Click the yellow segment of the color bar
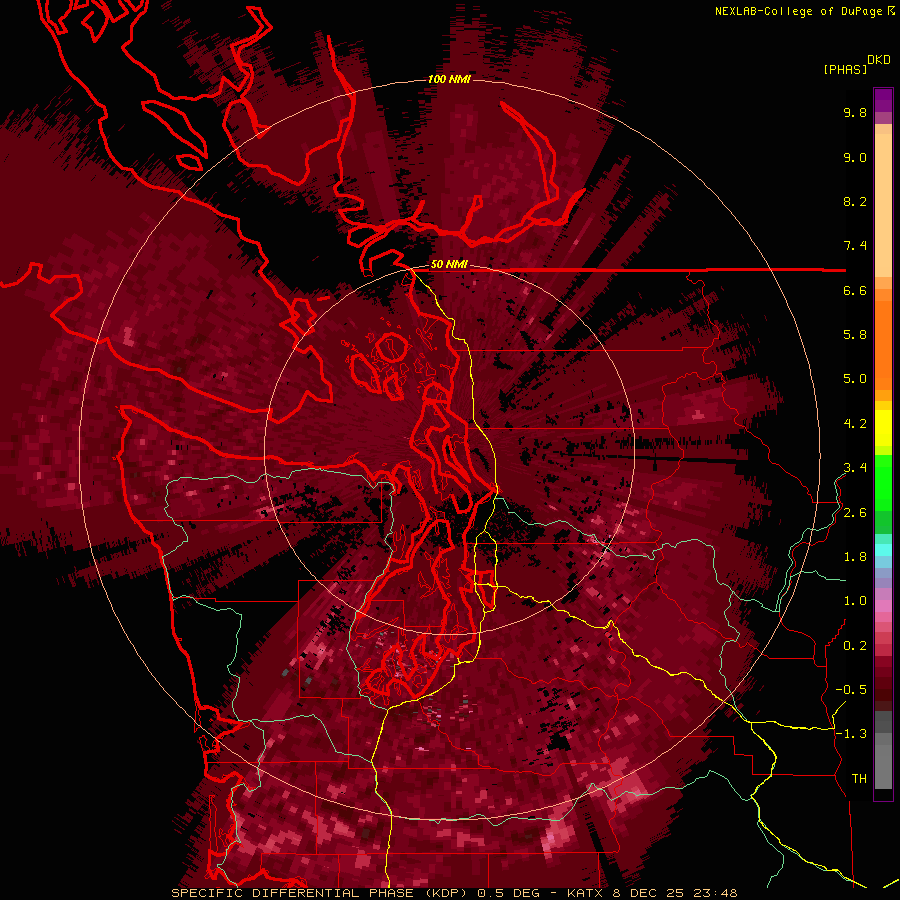The height and width of the screenshot is (900, 900). (x=883, y=428)
